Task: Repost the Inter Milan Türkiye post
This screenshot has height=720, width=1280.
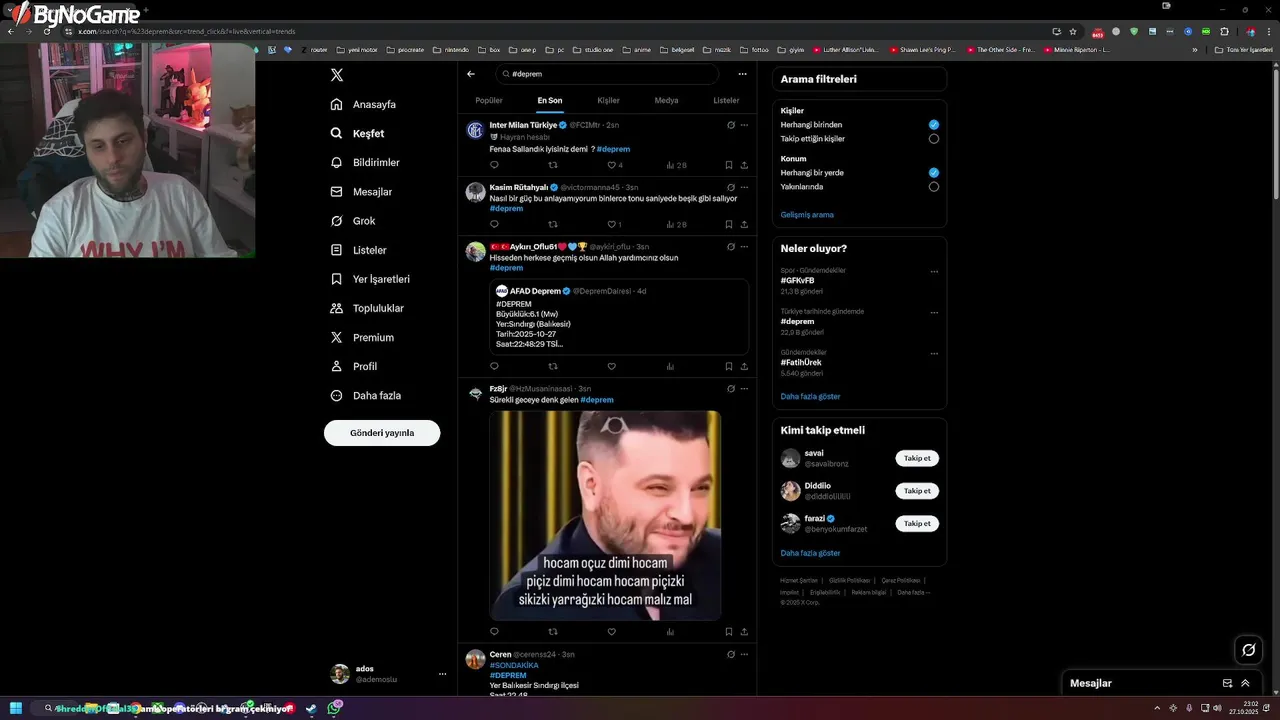Action: coord(553,165)
